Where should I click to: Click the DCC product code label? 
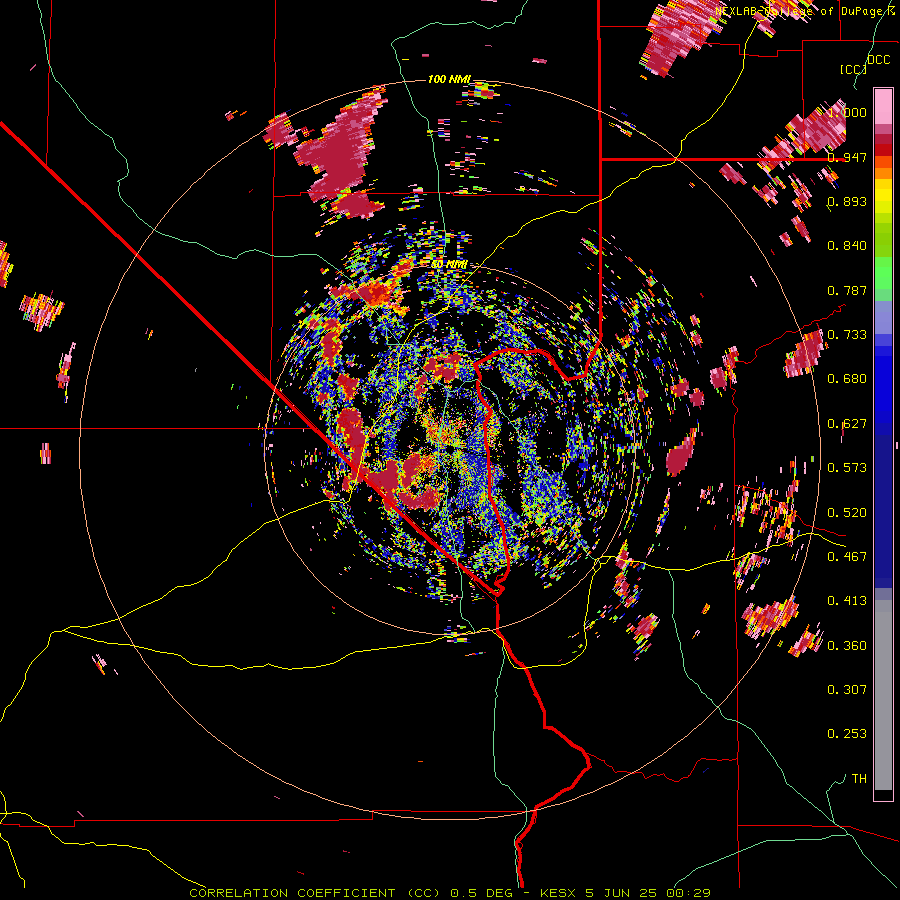[x=878, y=60]
